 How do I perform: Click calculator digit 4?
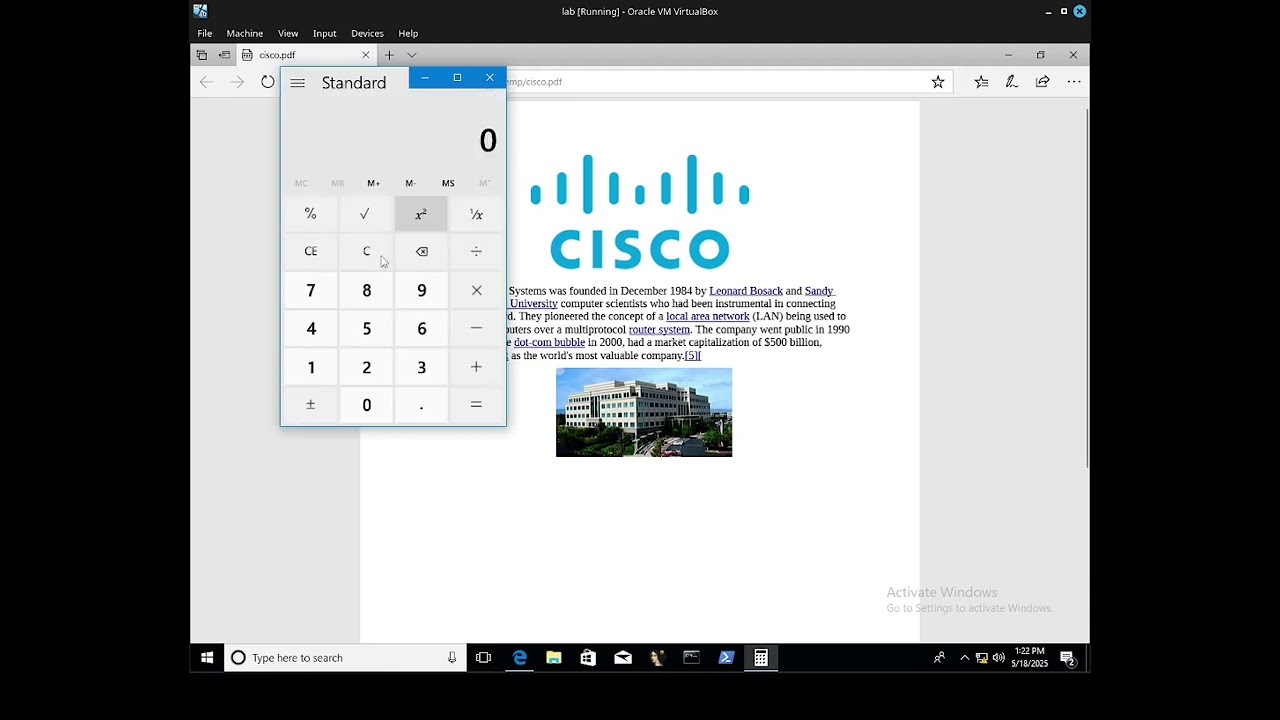(x=311, y=328)
